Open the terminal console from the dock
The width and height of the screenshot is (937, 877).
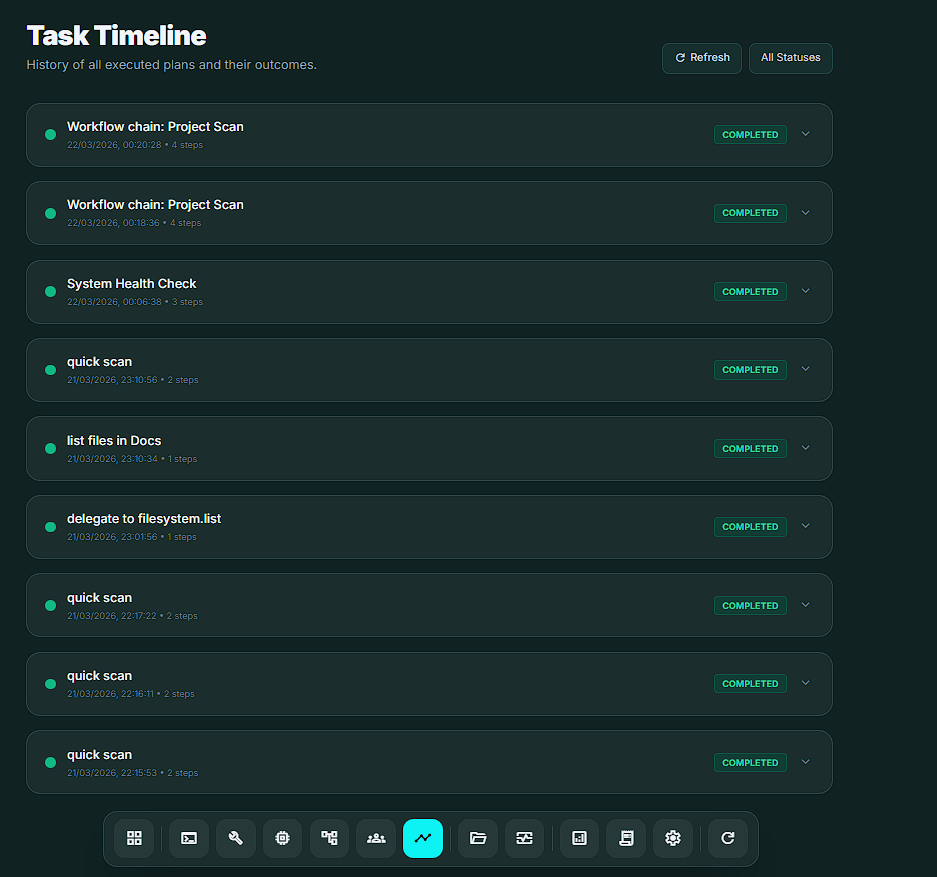[x=189, y=838]
